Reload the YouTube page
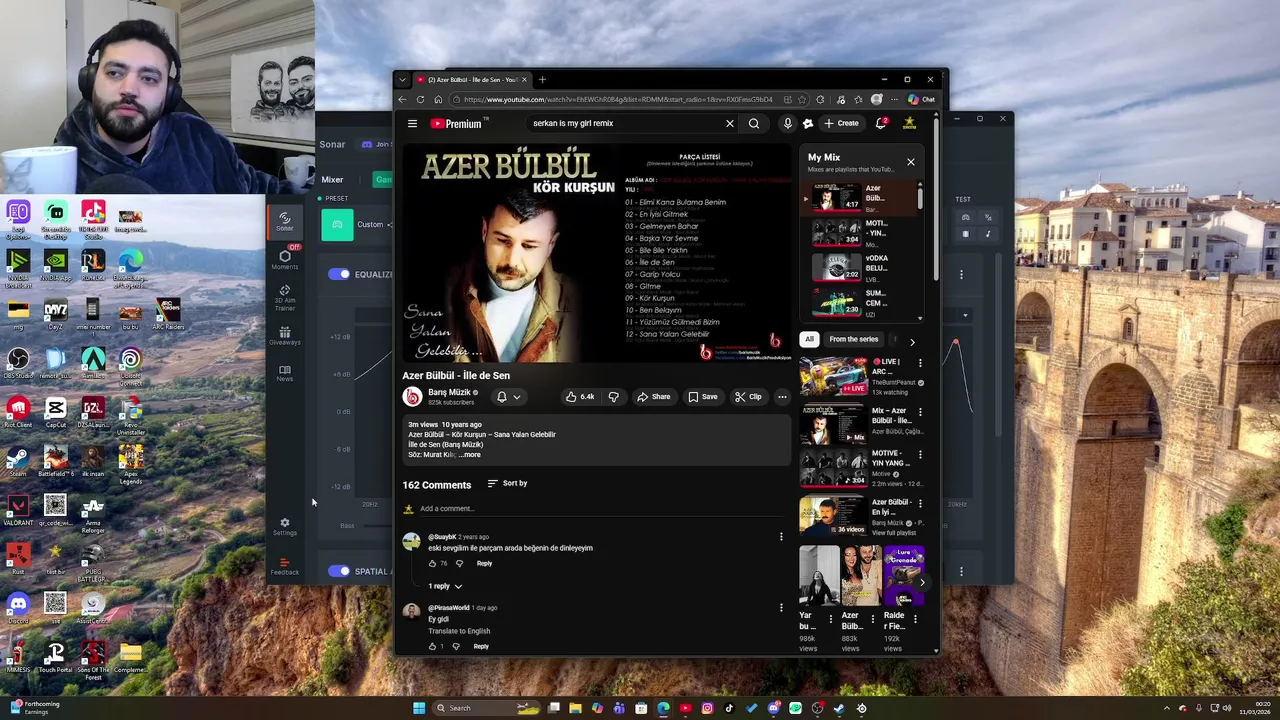Image resolution: width=1280 pixels, height=720 pixels. [x=420, y=99]
